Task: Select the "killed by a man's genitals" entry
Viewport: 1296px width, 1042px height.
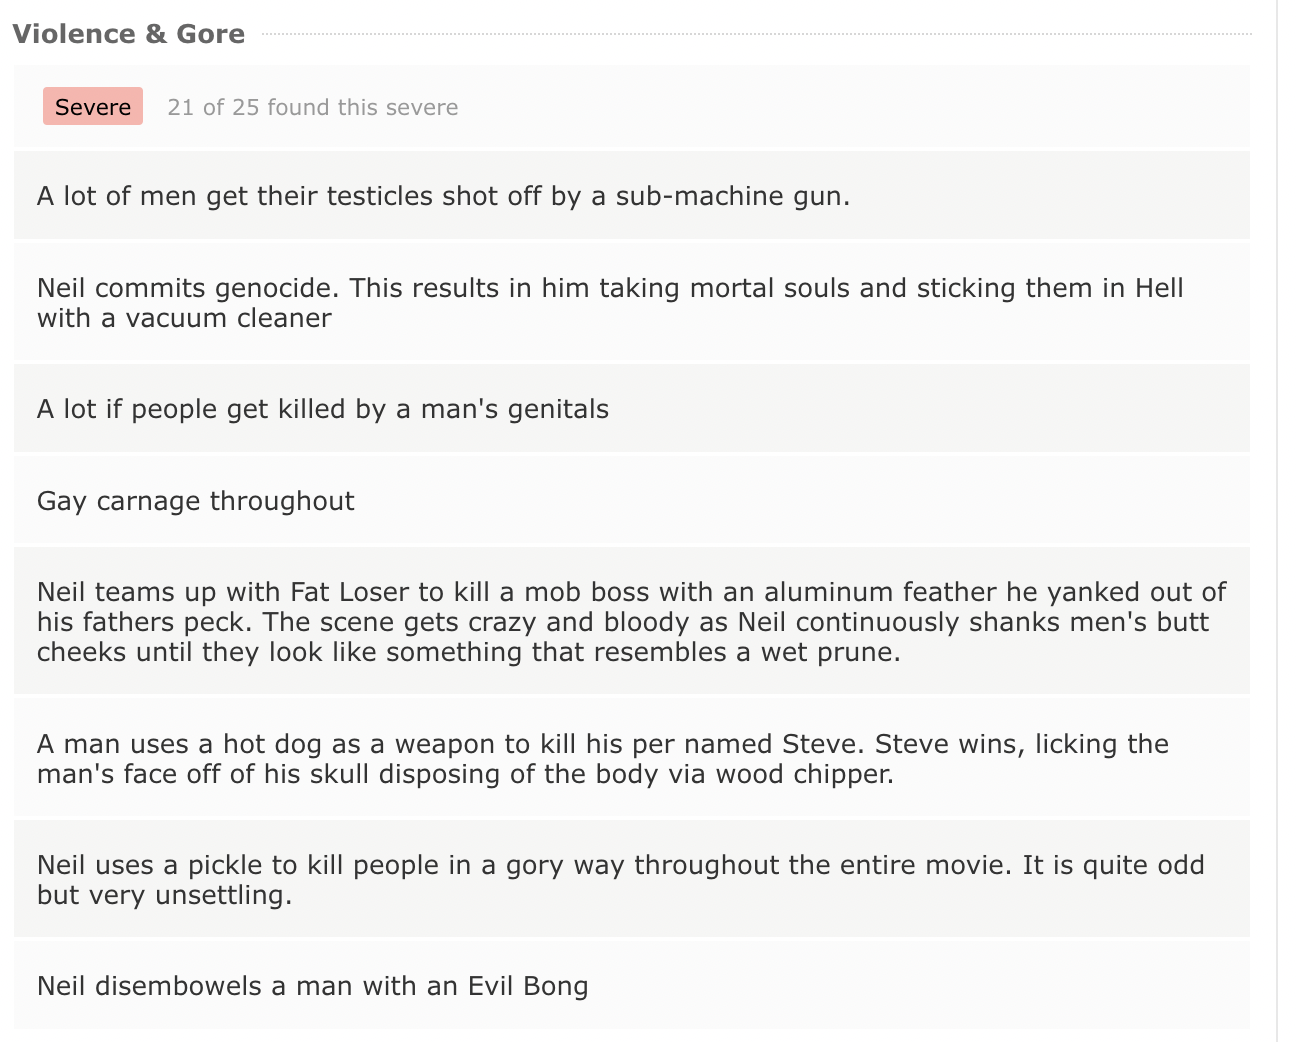Action: coord(632,409)
